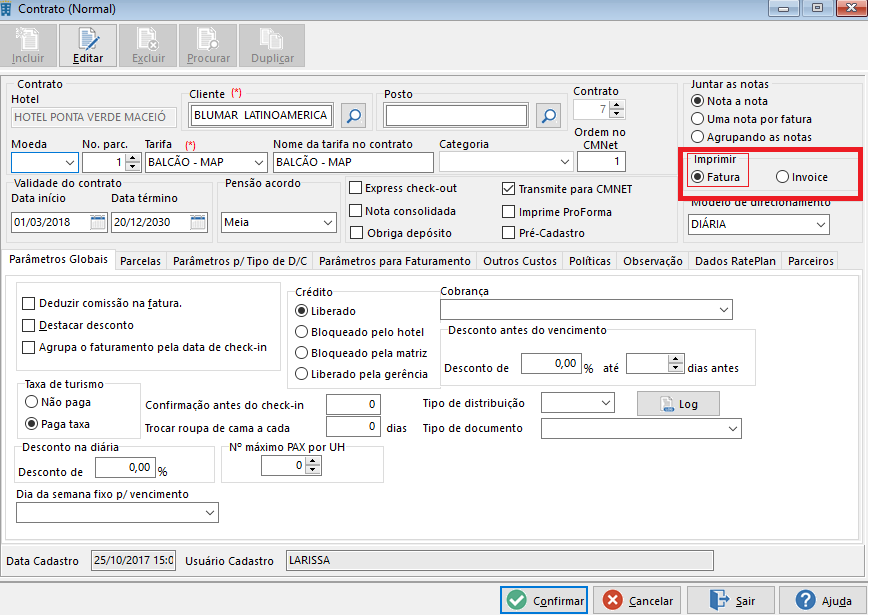Viewport: 869px width, 615px height.
Task: Click Ordem no CMNet field
Action: (x=601, y=162)
